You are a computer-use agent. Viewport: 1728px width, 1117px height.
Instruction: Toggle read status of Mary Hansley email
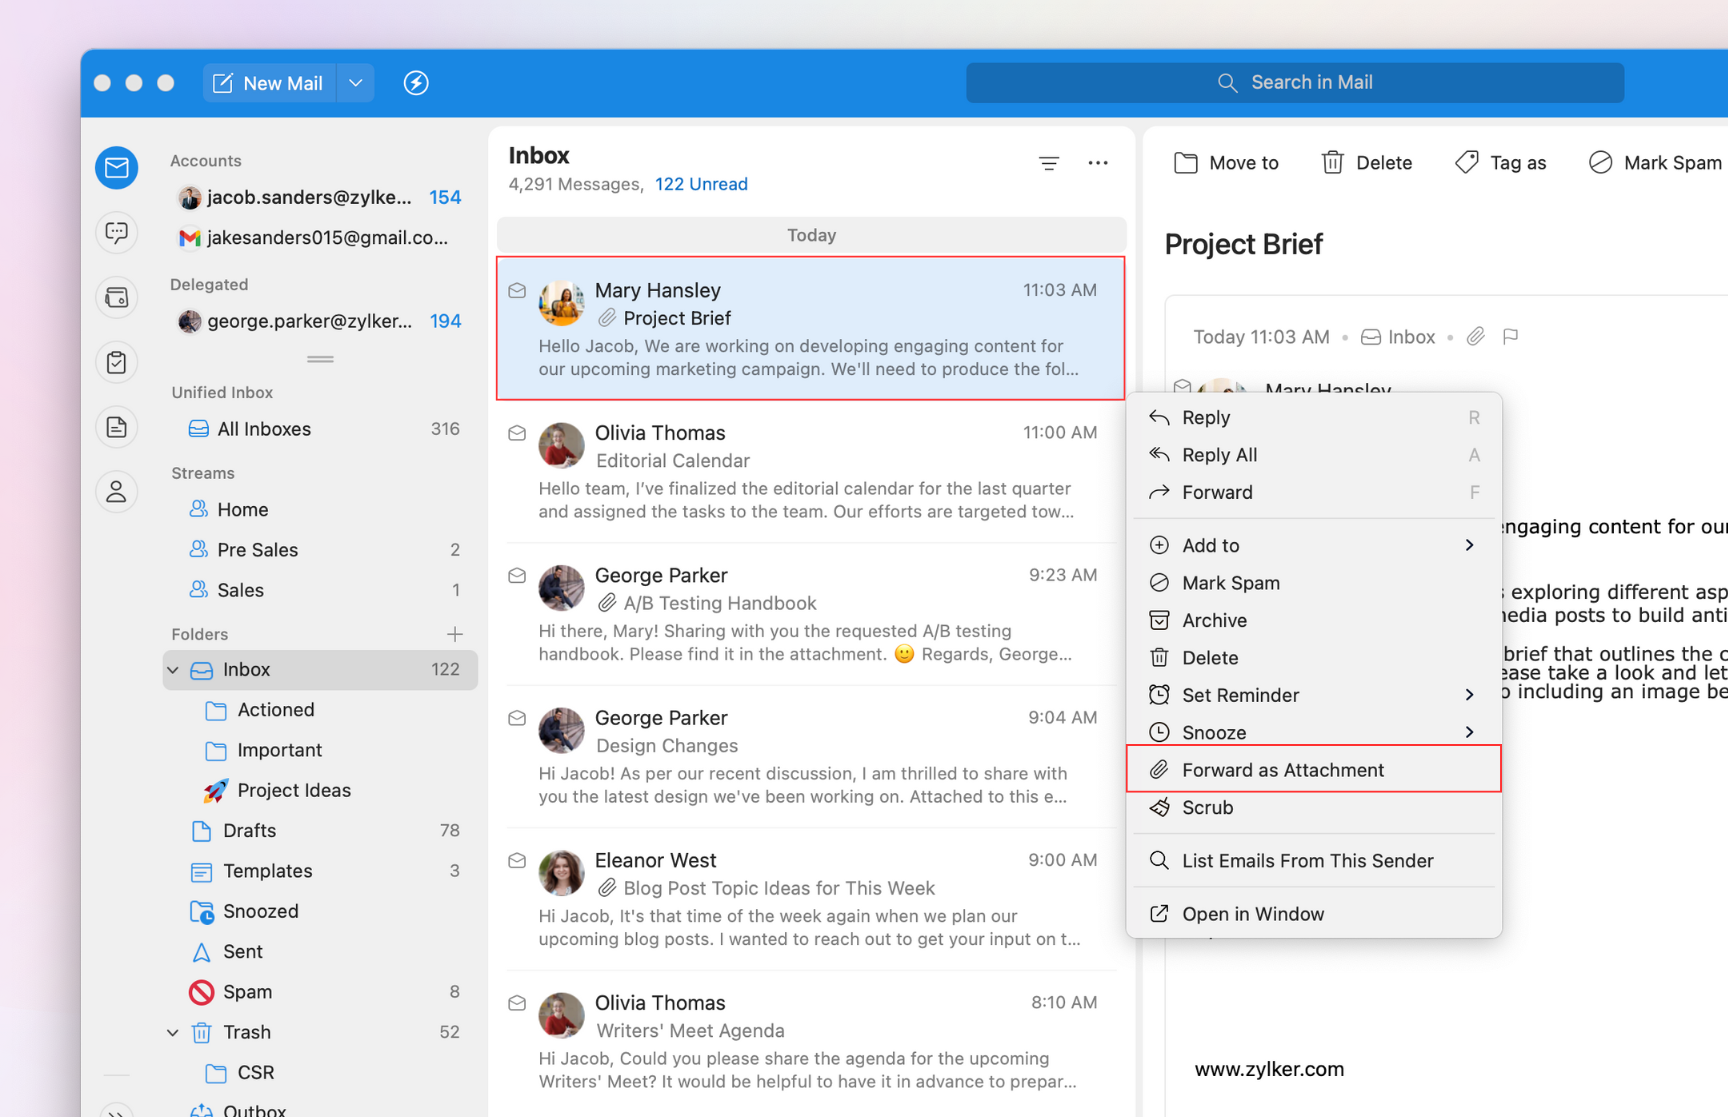tap(517, 291)
